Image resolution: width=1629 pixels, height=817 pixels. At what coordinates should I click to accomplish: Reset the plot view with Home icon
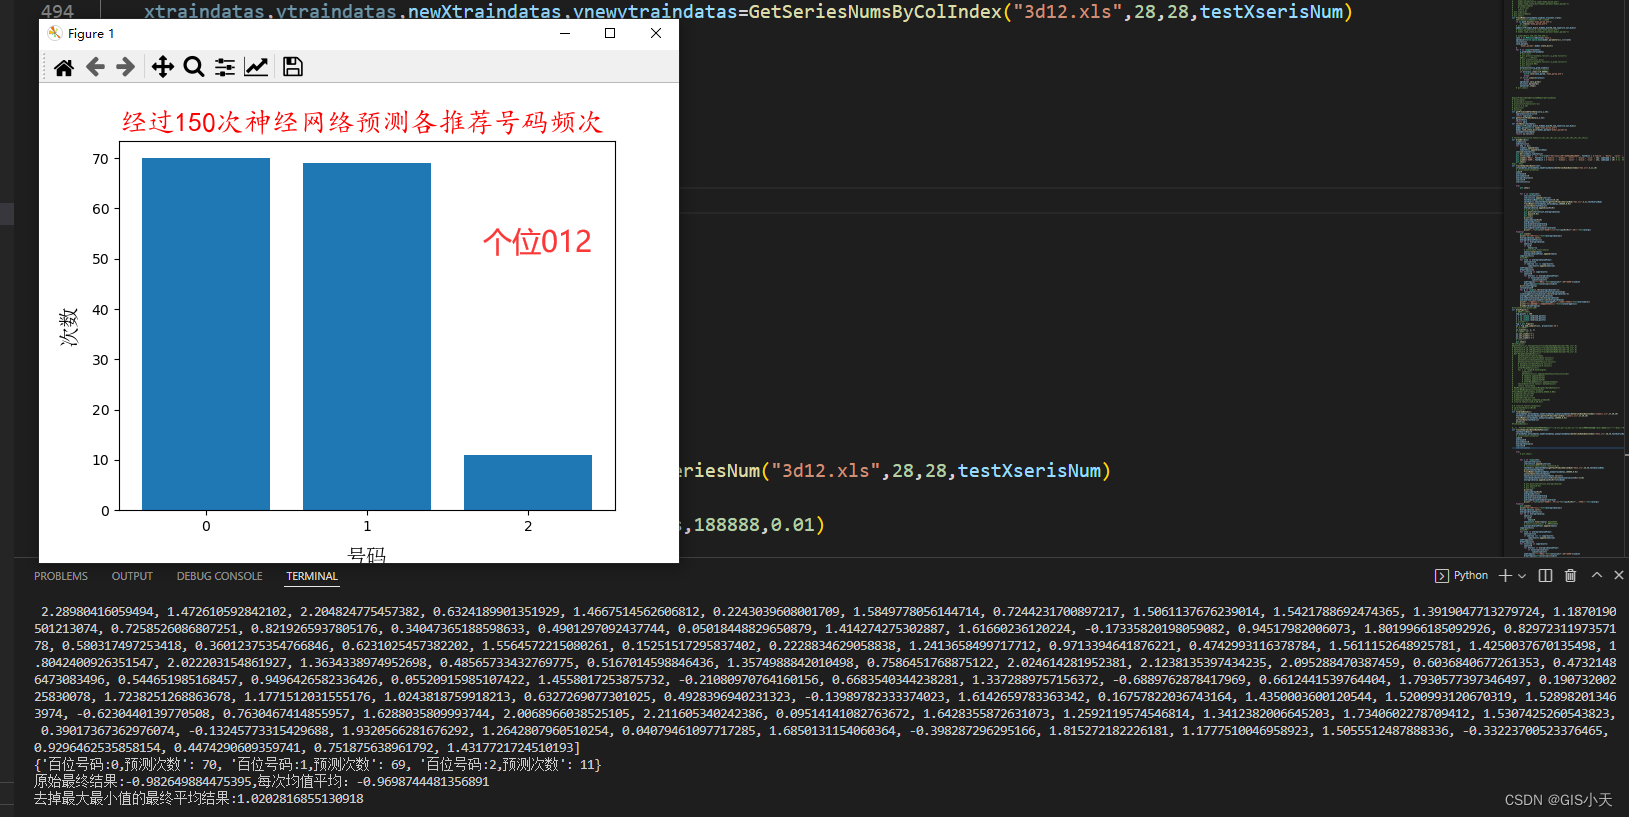pos(64,67)
